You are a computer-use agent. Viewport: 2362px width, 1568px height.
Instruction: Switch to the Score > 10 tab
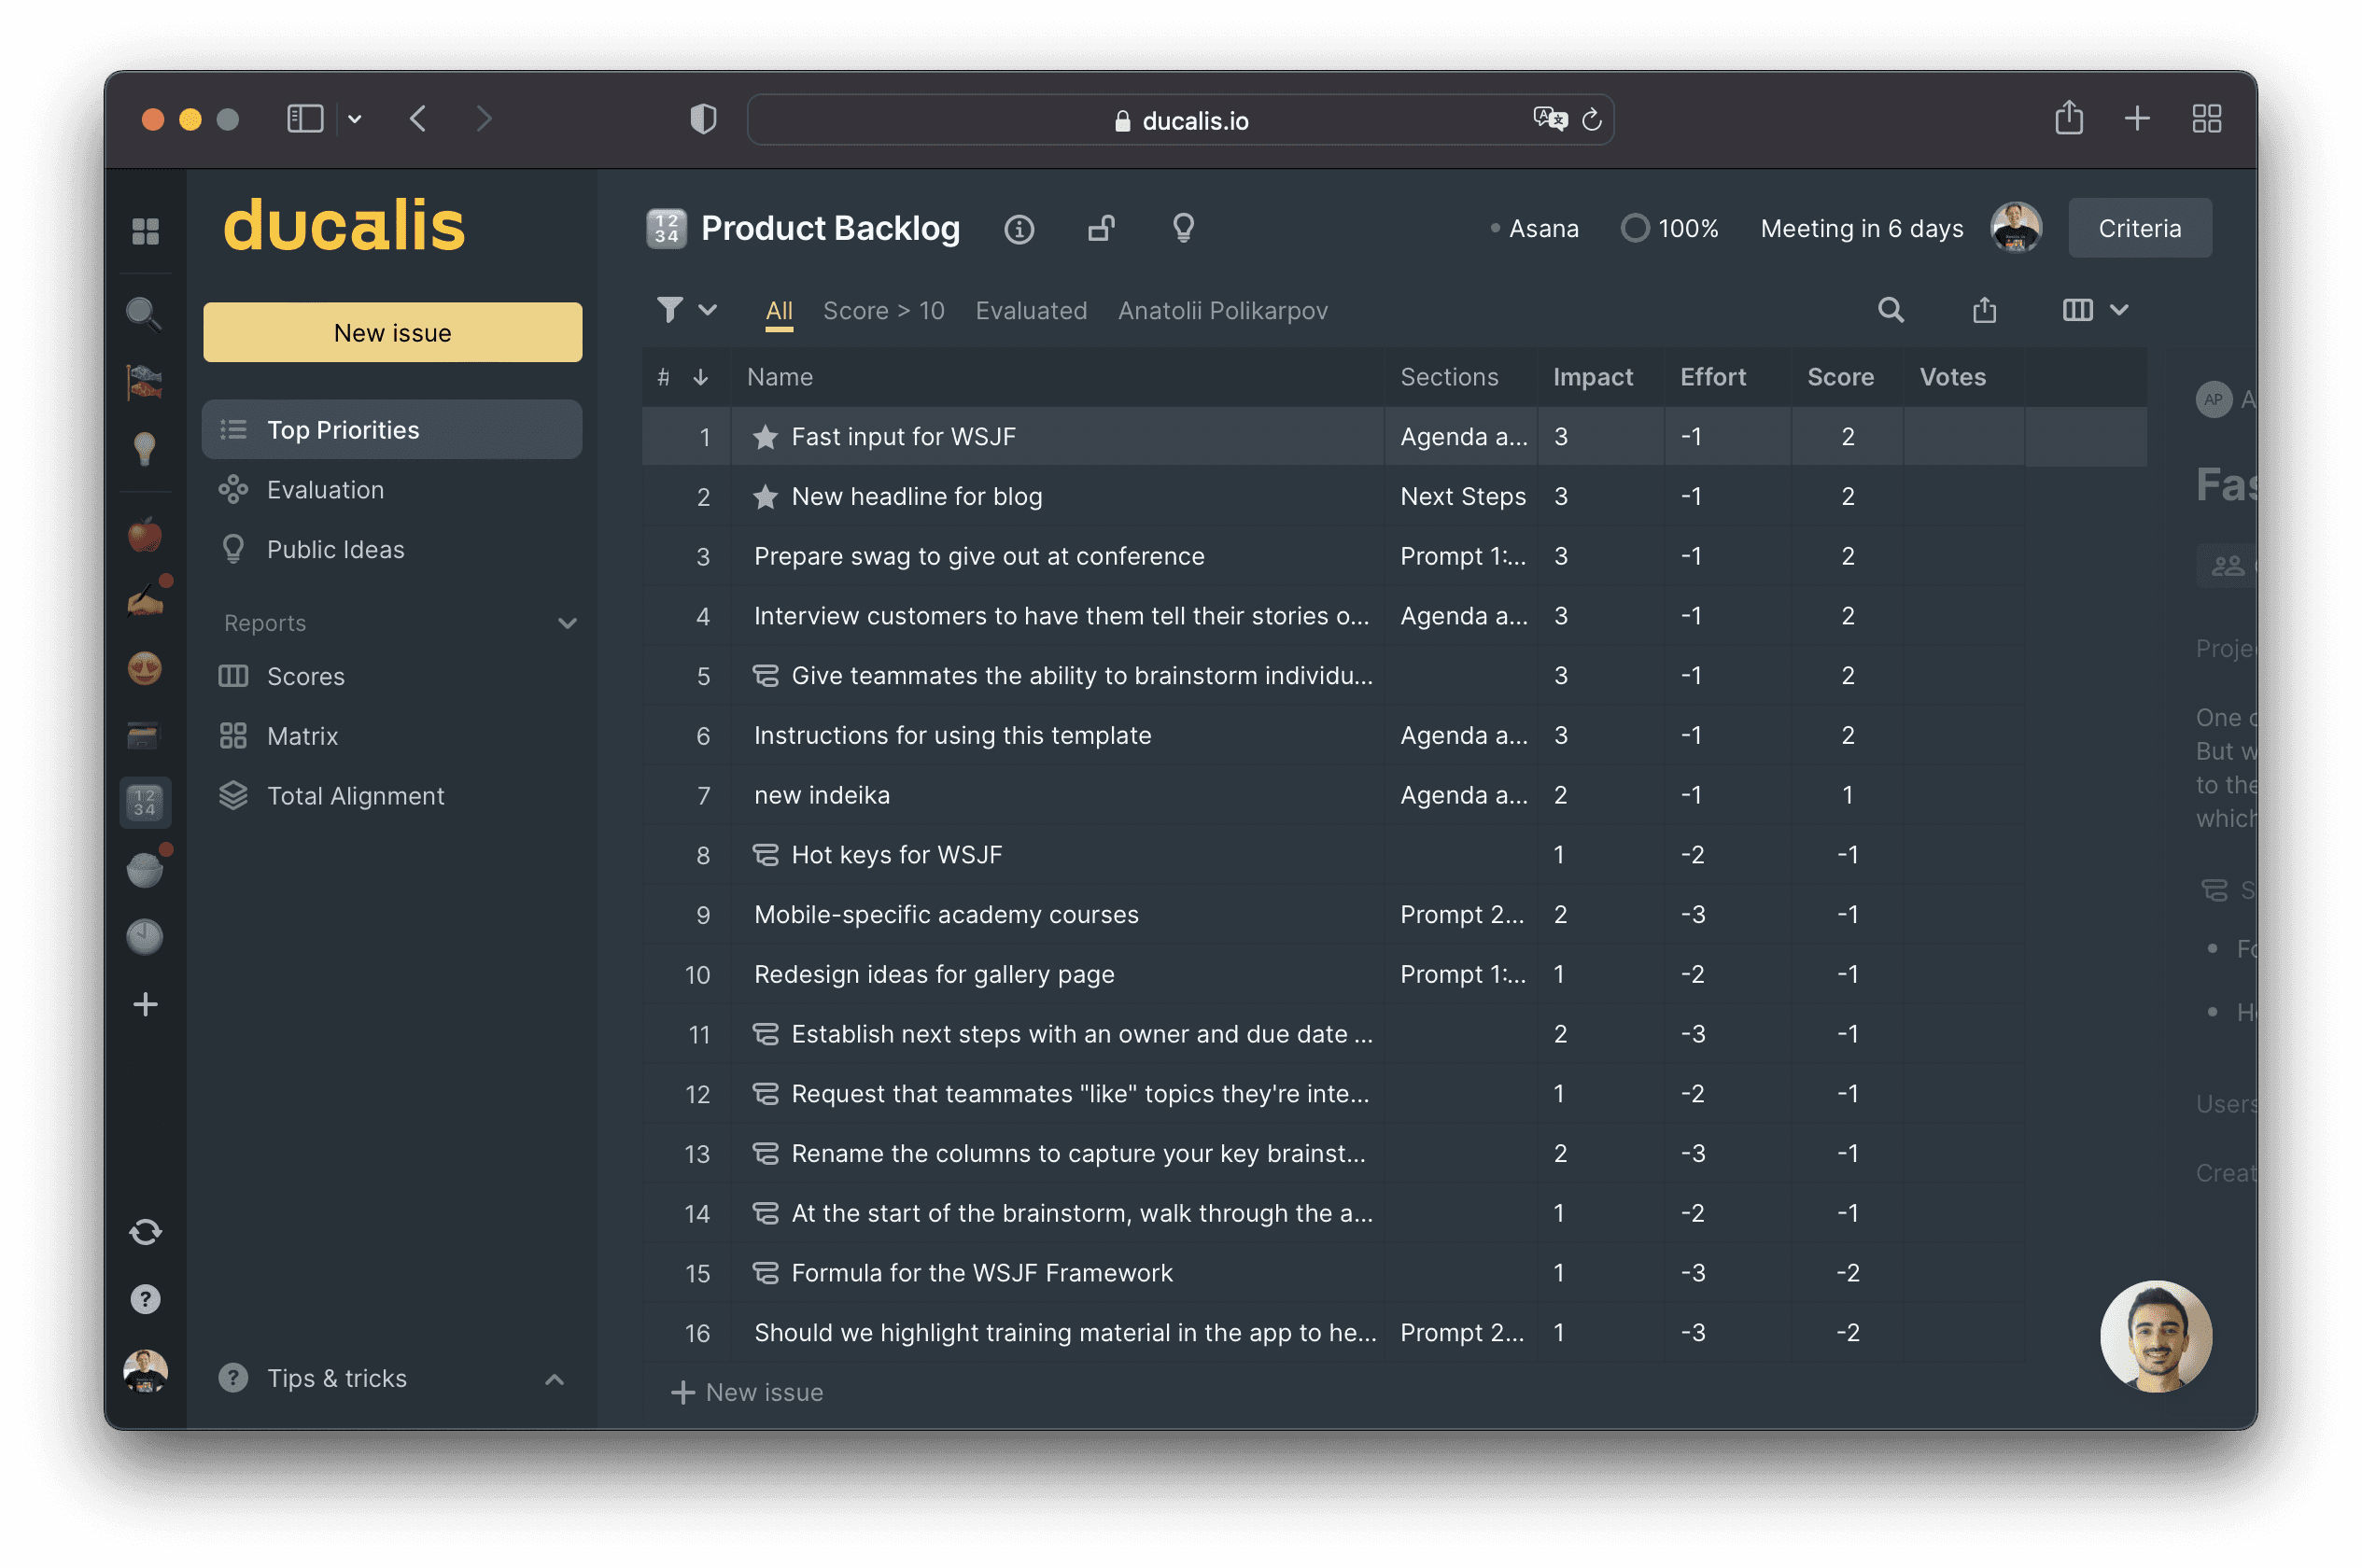click(x=883, y=311)
